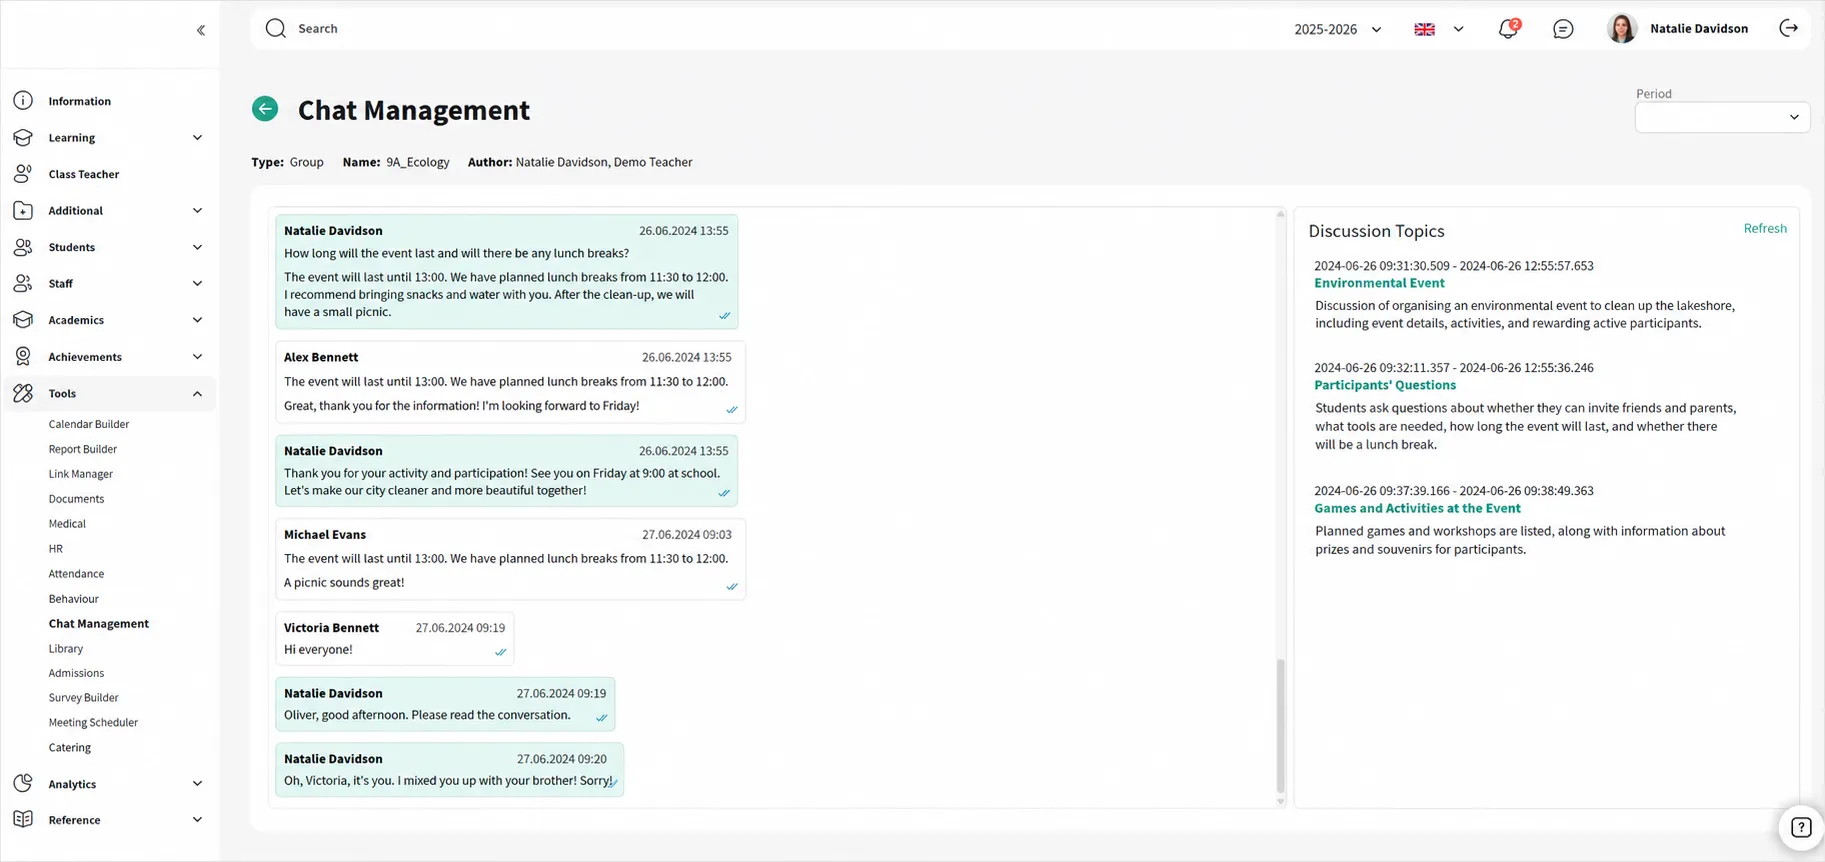This screenshot has width=1825, height=862.
Task: Open the 2025-2026 academic year dropdown
Action: coord(1338,29)
